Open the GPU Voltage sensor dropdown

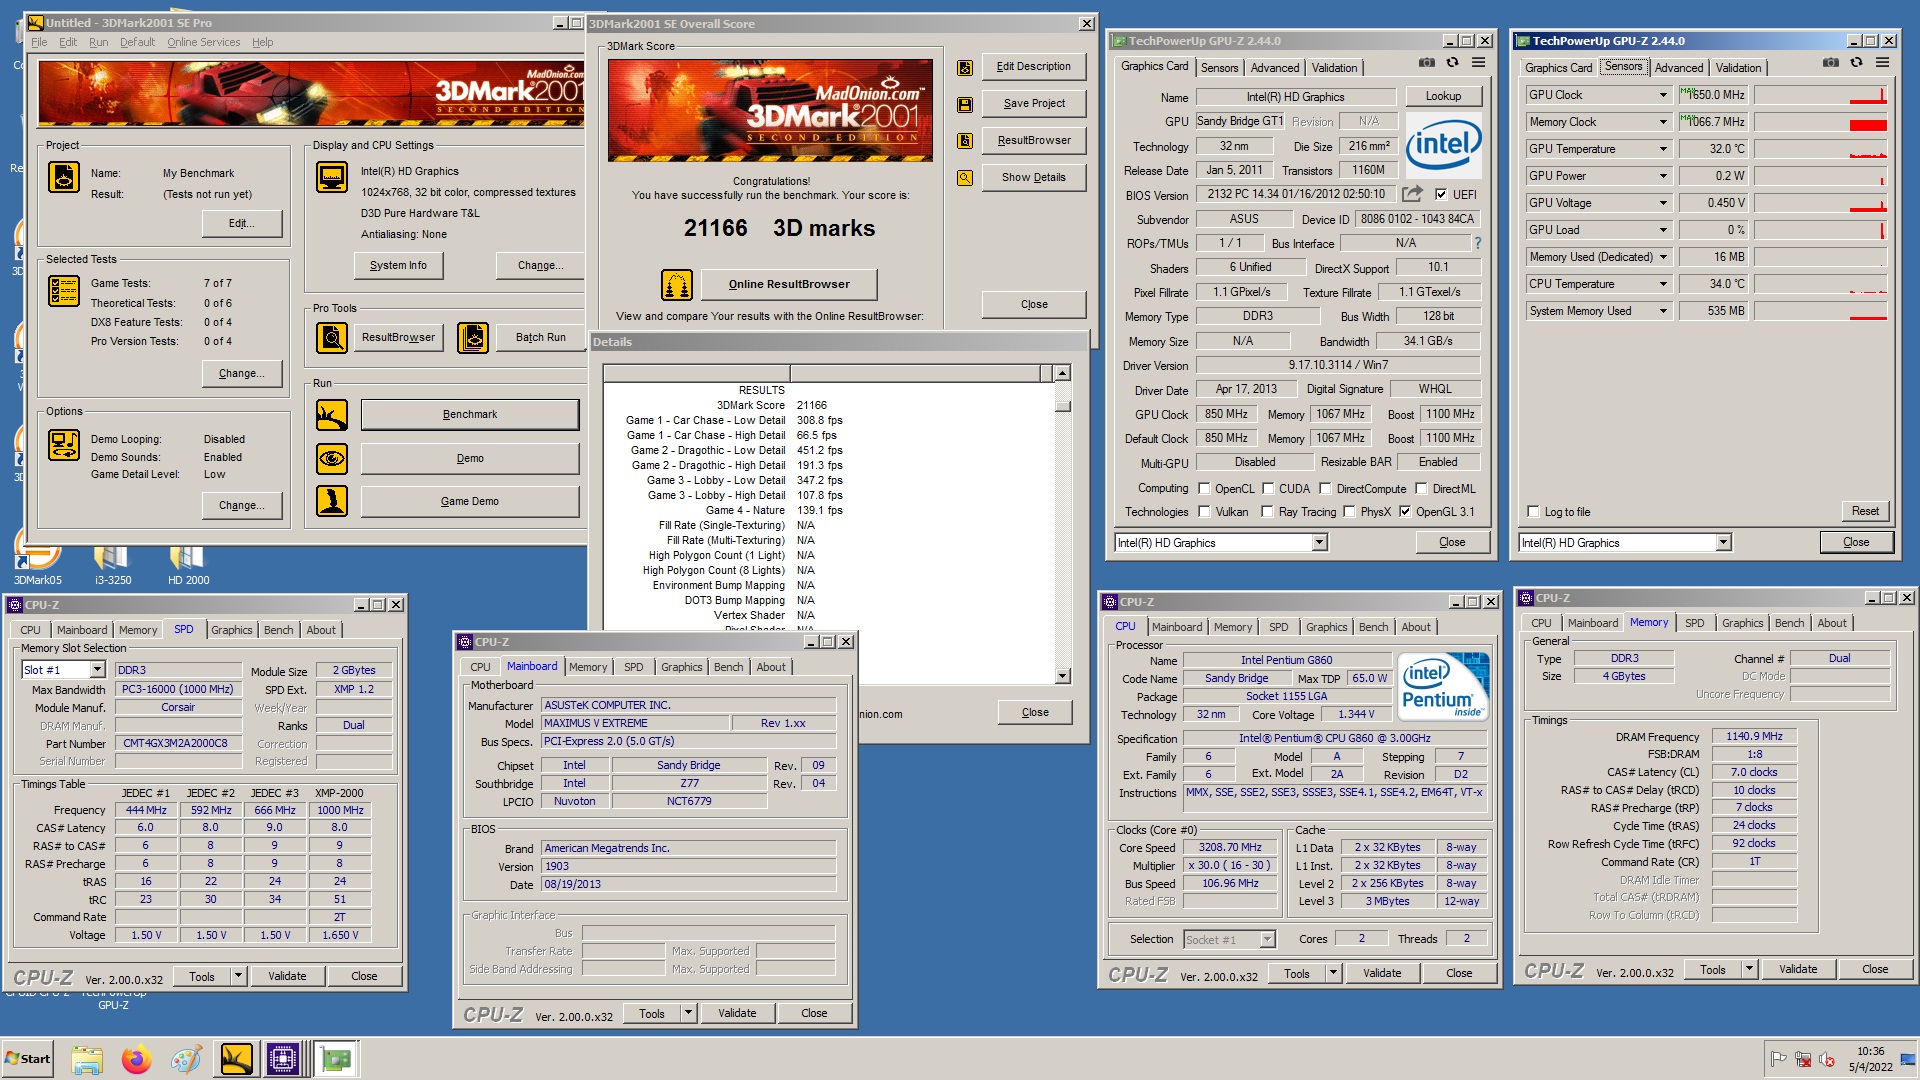tap(1663, 203)
